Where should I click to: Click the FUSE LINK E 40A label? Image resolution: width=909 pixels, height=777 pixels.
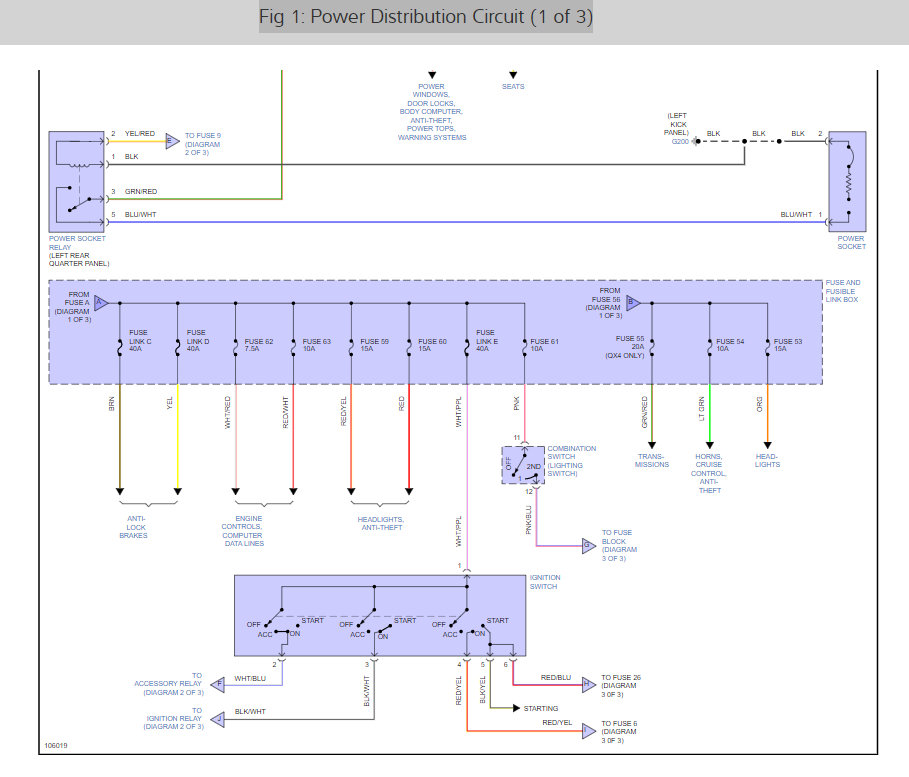pyautogui.click(x=486, y=340)
